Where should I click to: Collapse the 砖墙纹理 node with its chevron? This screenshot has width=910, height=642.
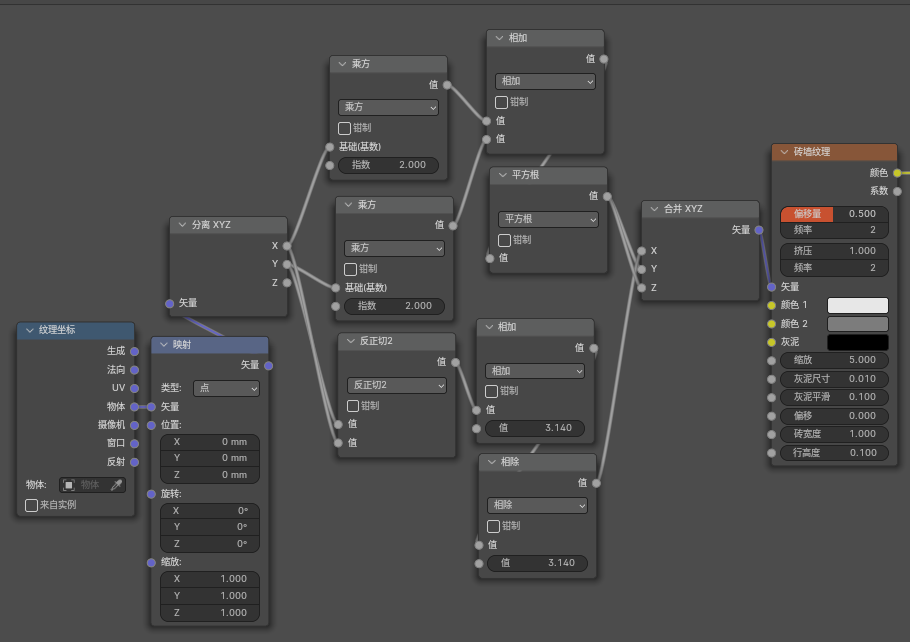coord(783,153)
